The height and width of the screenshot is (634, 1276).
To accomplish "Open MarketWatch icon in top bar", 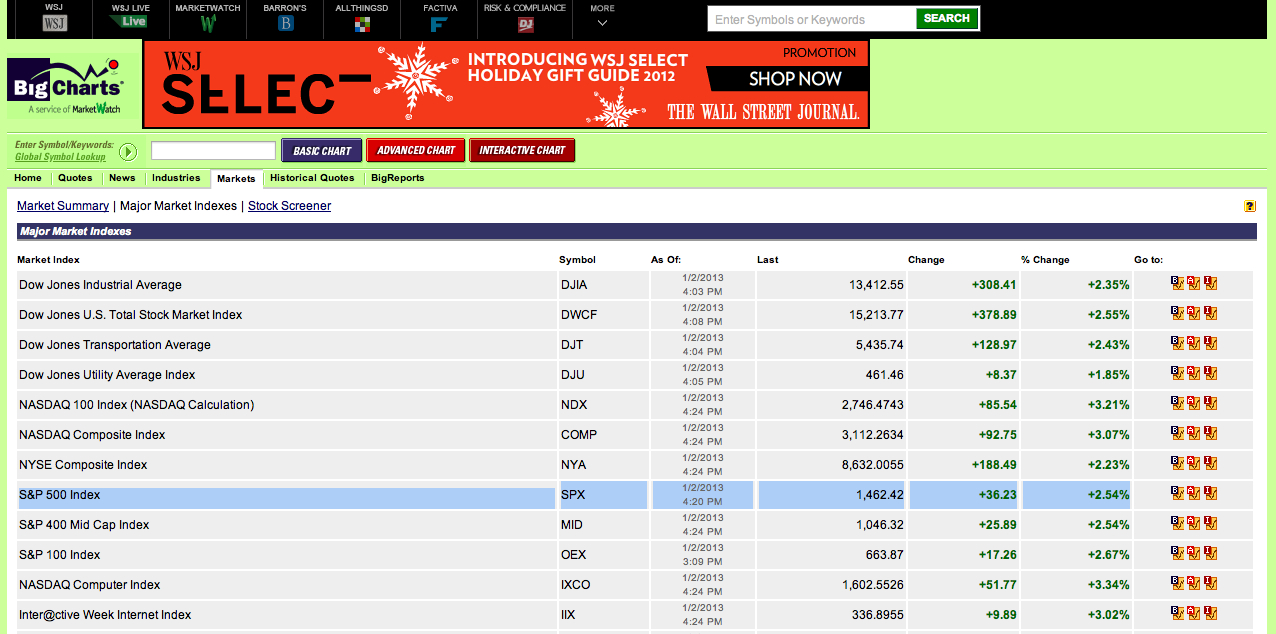I will [x=208, y=22].
